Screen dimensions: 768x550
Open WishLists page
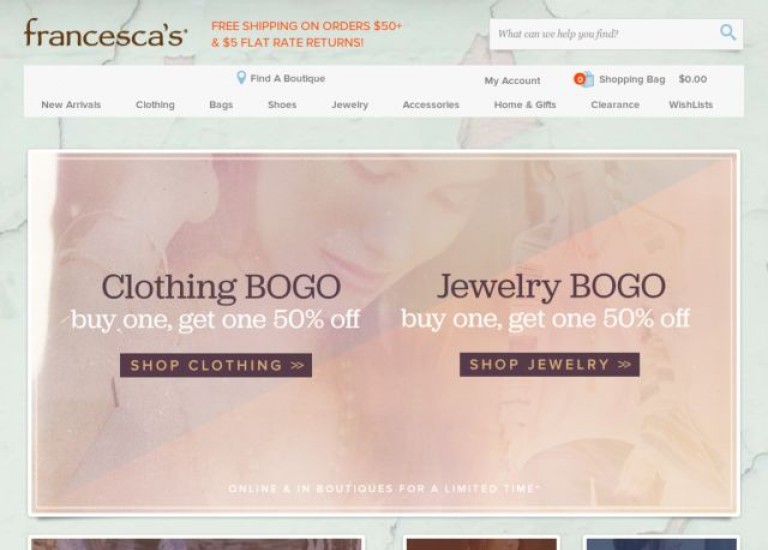tap(691, 105)
